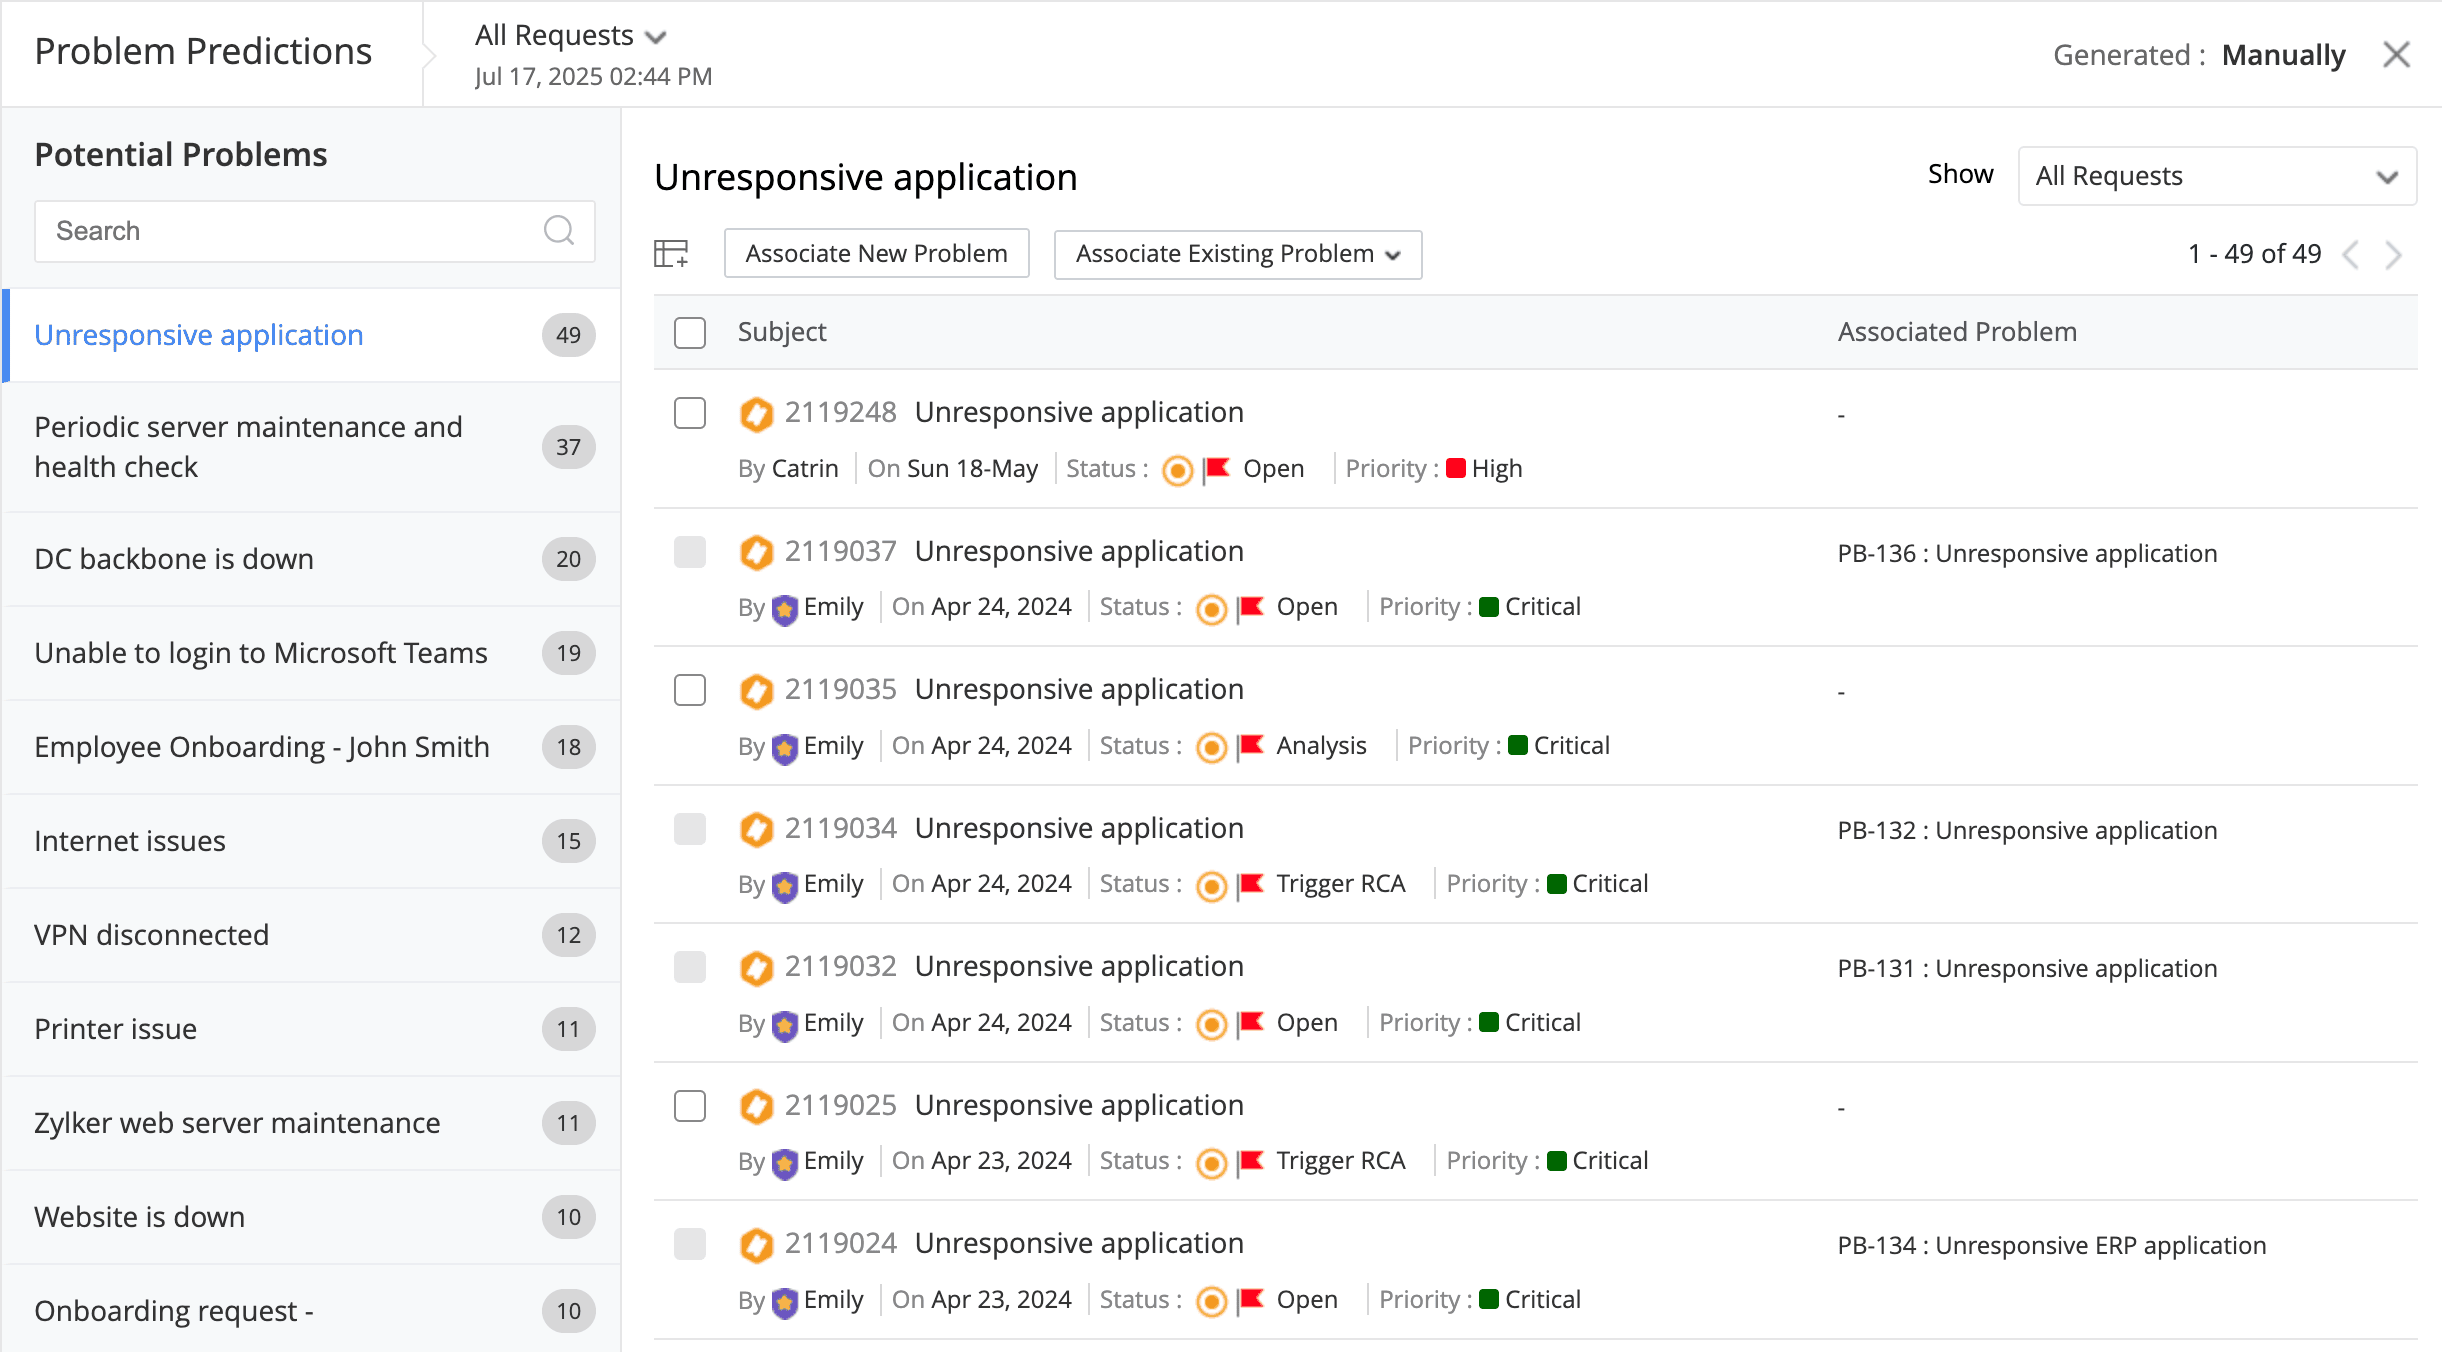
Task: Click the next page arrow
Action: pyautogui.click(x=2392, y=255)
